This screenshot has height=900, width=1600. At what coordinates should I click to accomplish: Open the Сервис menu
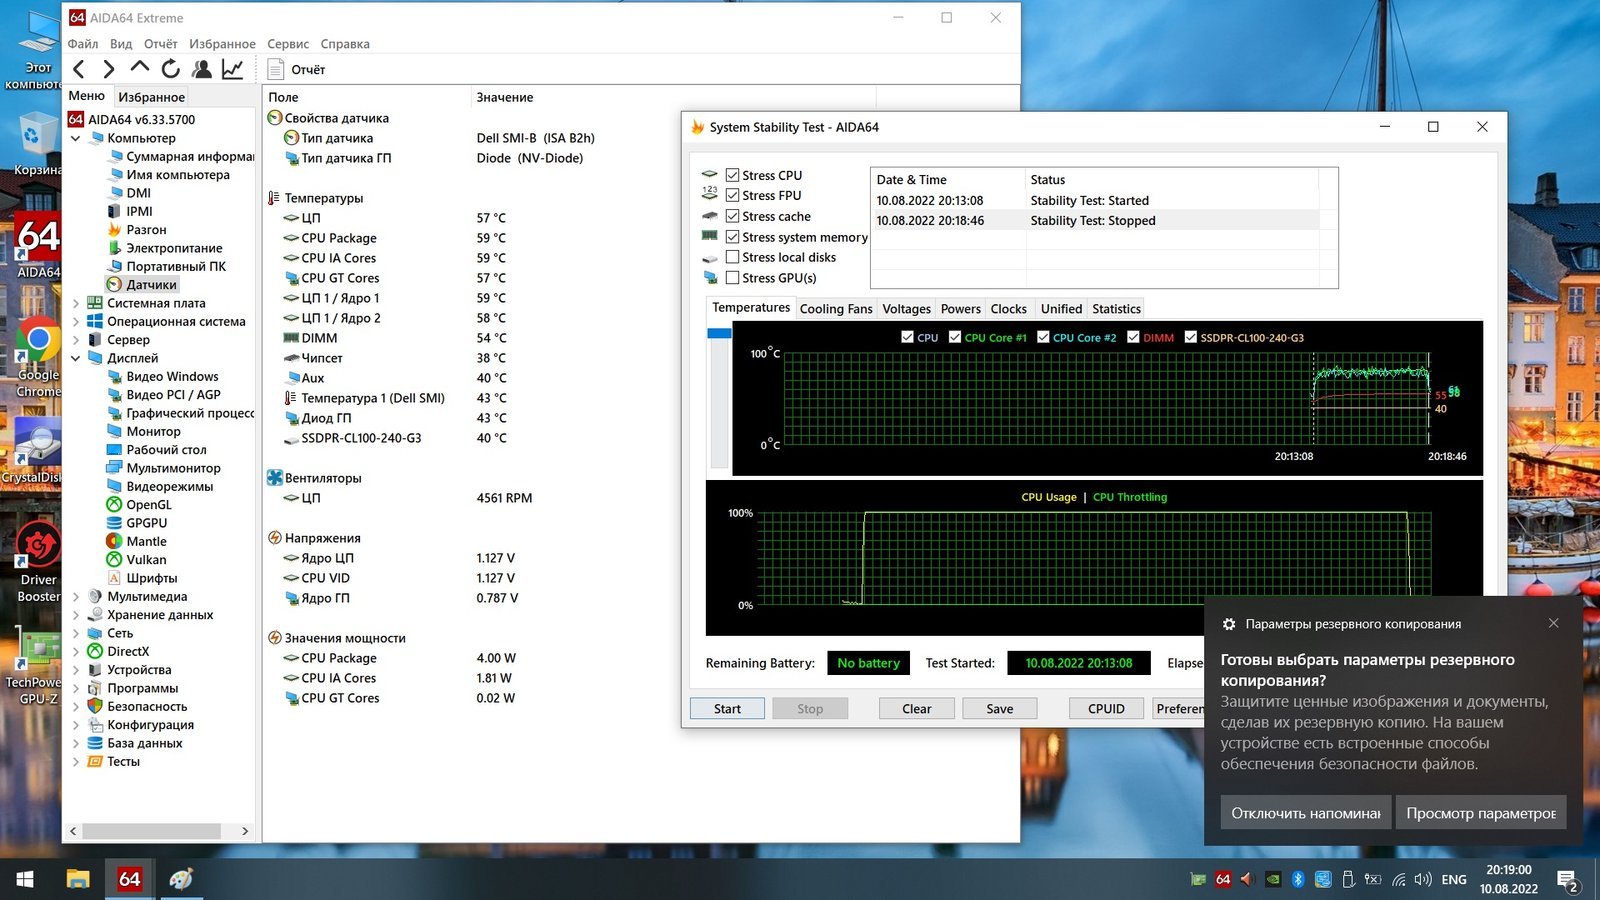[x=288, y=44]
